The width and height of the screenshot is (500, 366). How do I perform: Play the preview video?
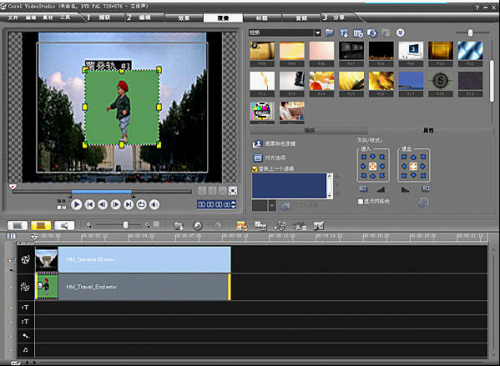tap(76, 204)
